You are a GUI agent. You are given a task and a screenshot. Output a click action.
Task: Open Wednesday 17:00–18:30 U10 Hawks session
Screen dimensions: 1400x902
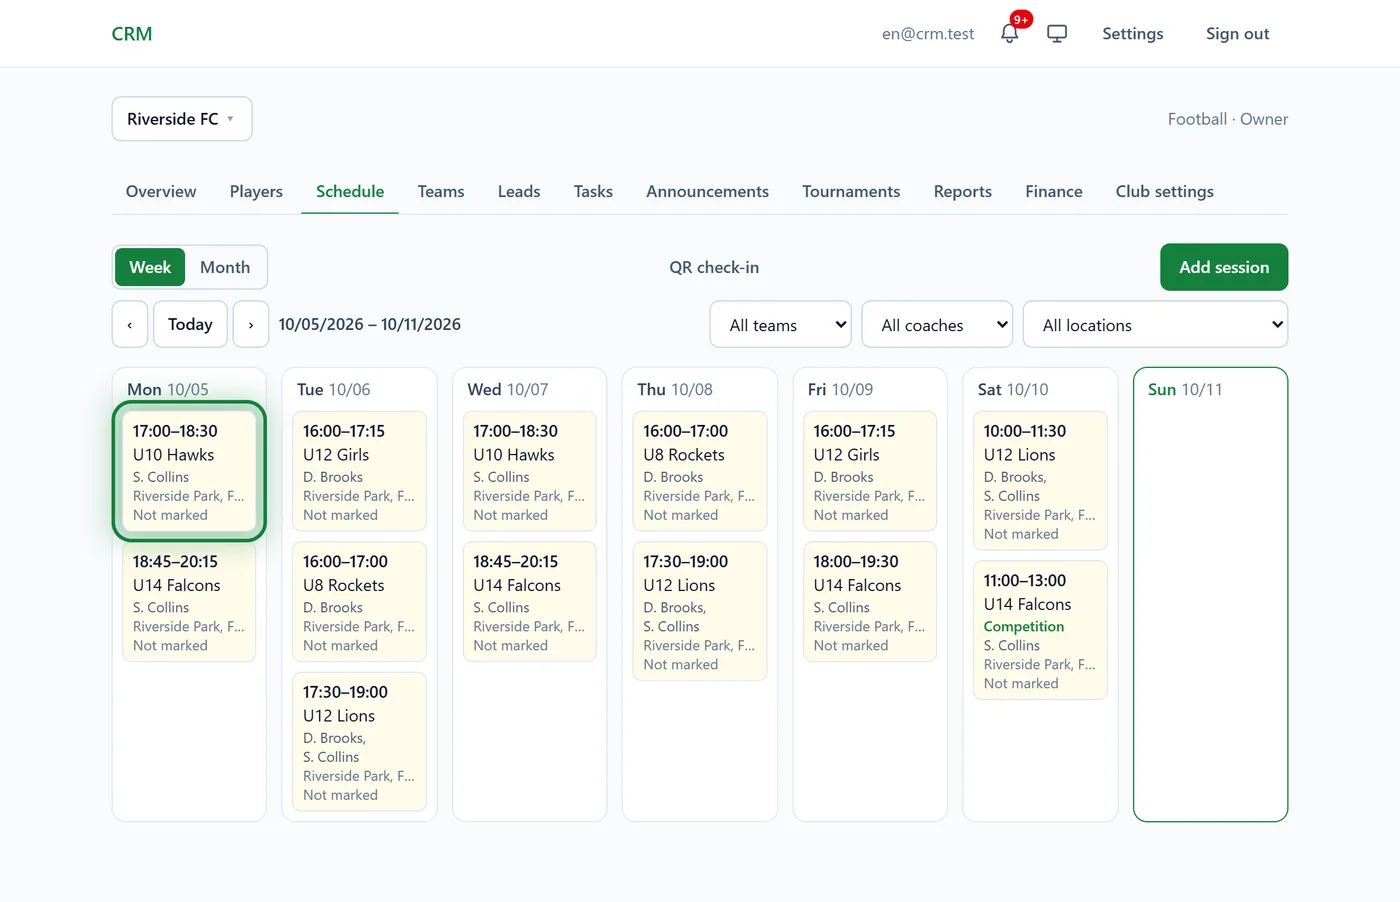click(529, 471)
